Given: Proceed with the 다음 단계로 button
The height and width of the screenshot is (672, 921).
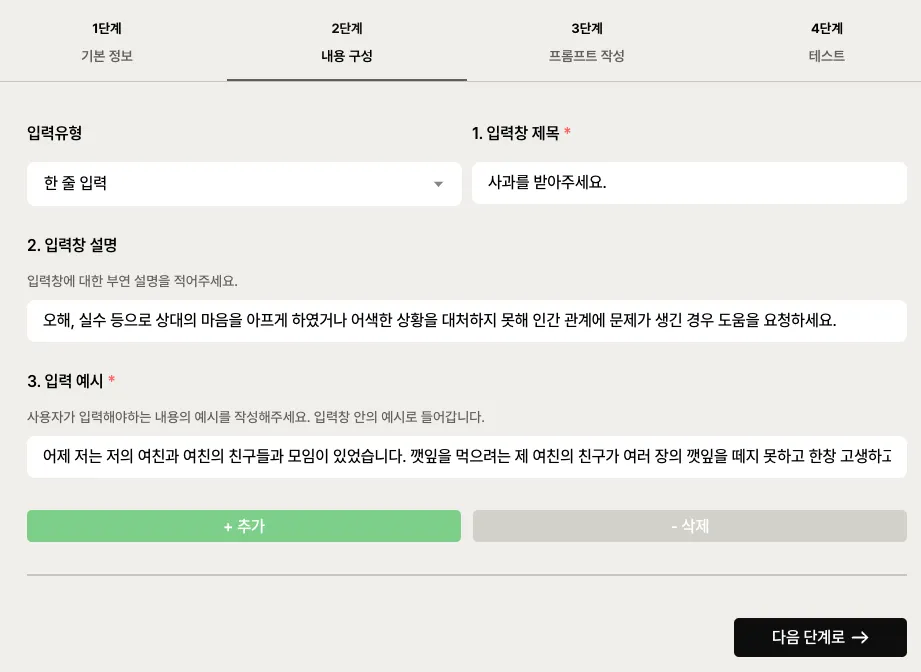Looking at the screenshot, I should tap(819, 637).
